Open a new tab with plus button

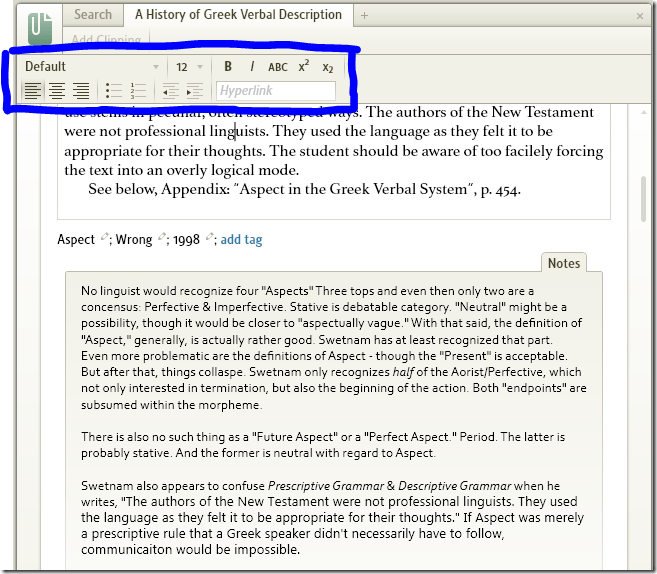pos(365,15)
